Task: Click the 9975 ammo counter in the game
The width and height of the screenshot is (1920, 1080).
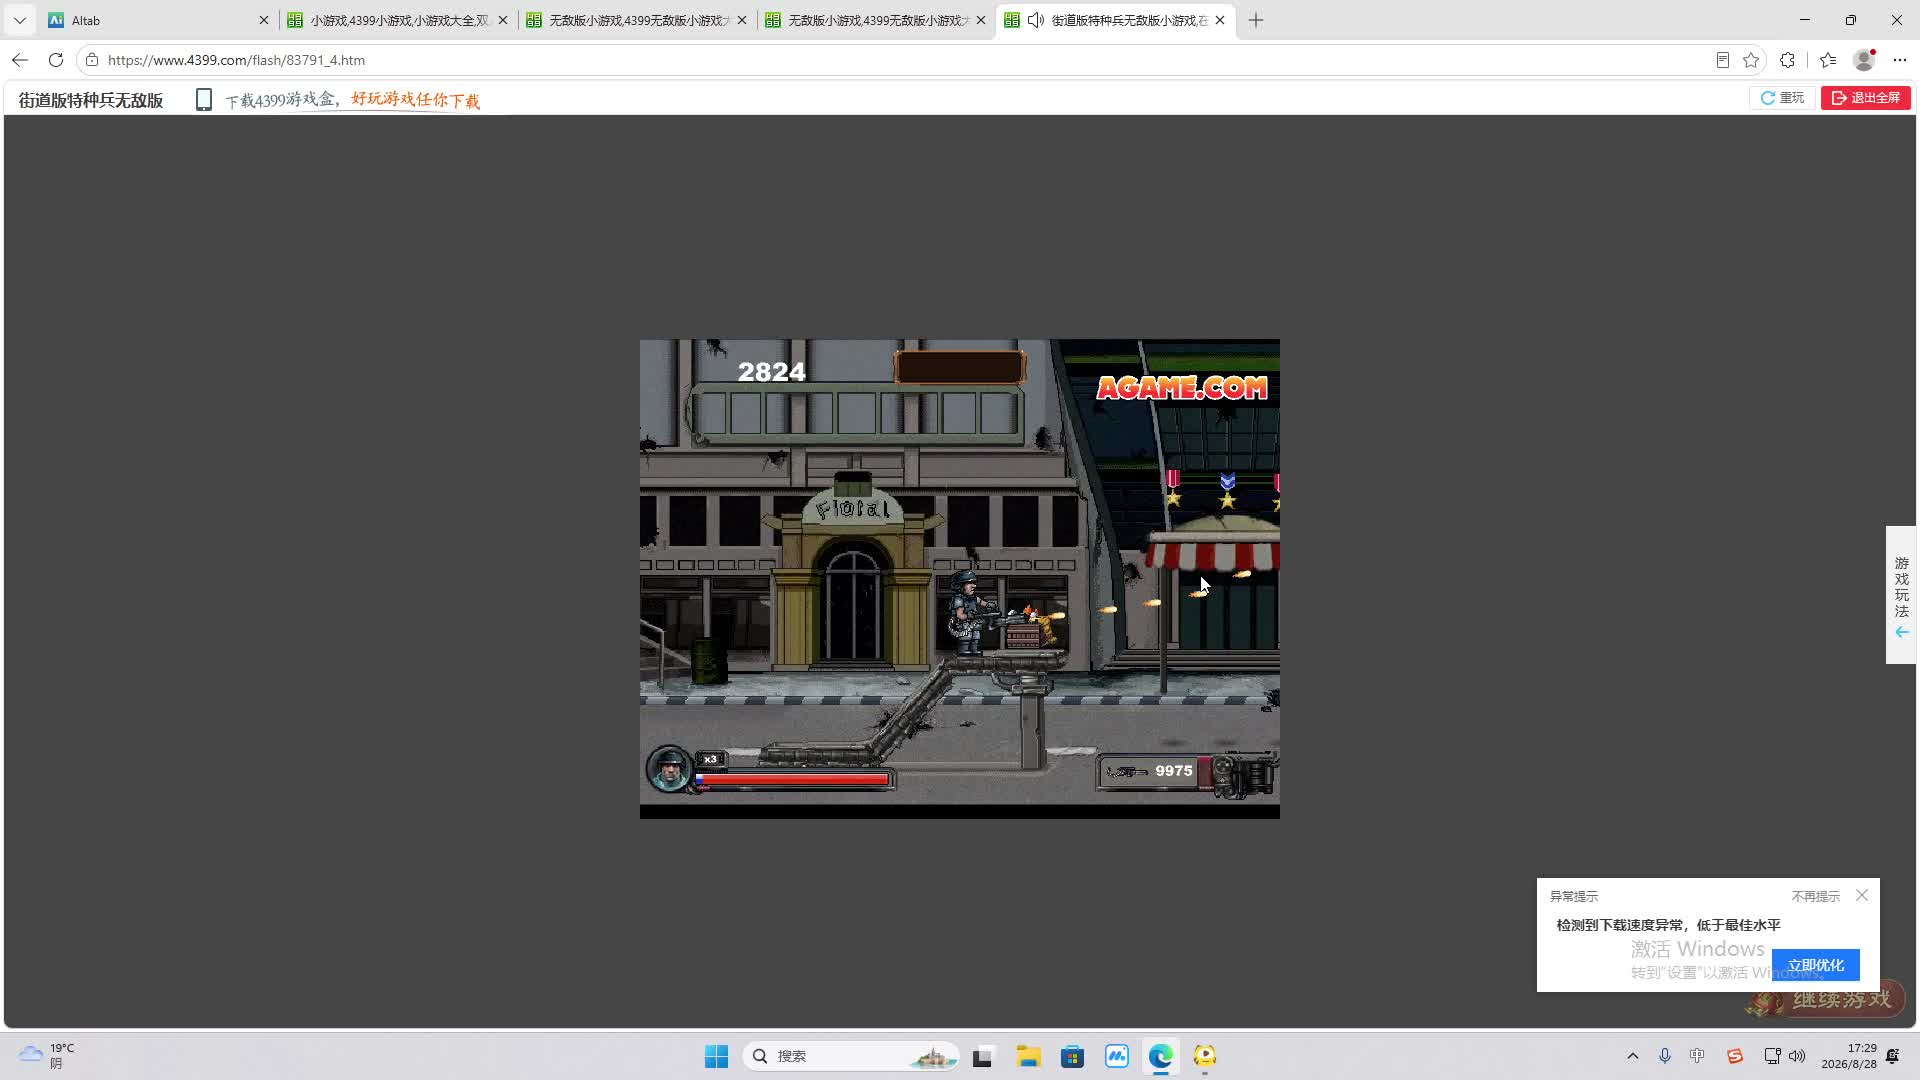Action: pos(1174,771)
